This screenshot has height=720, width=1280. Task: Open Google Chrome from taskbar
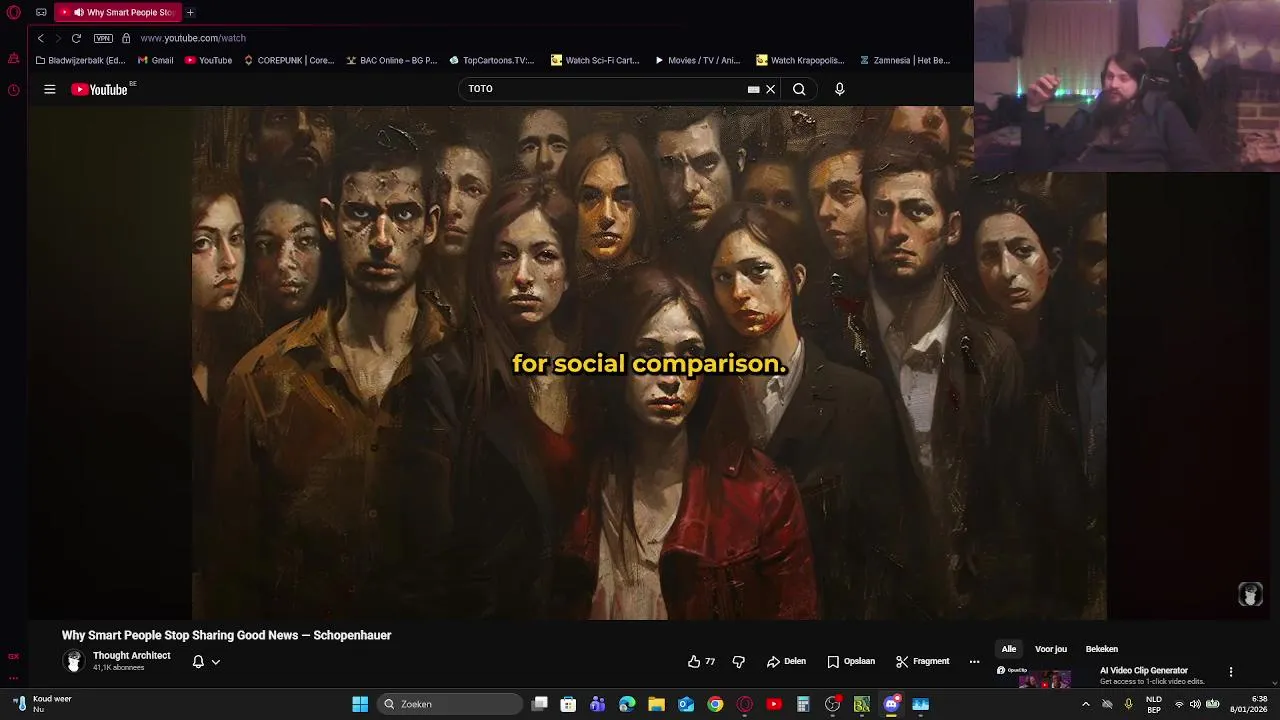pos(715,704)
